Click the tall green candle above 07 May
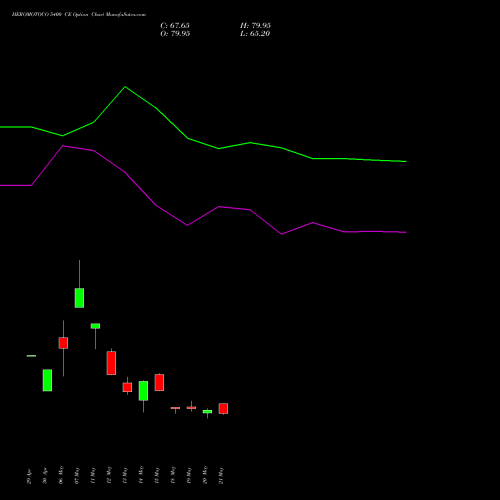Viewport: 500px width, 500px height. 79,298
